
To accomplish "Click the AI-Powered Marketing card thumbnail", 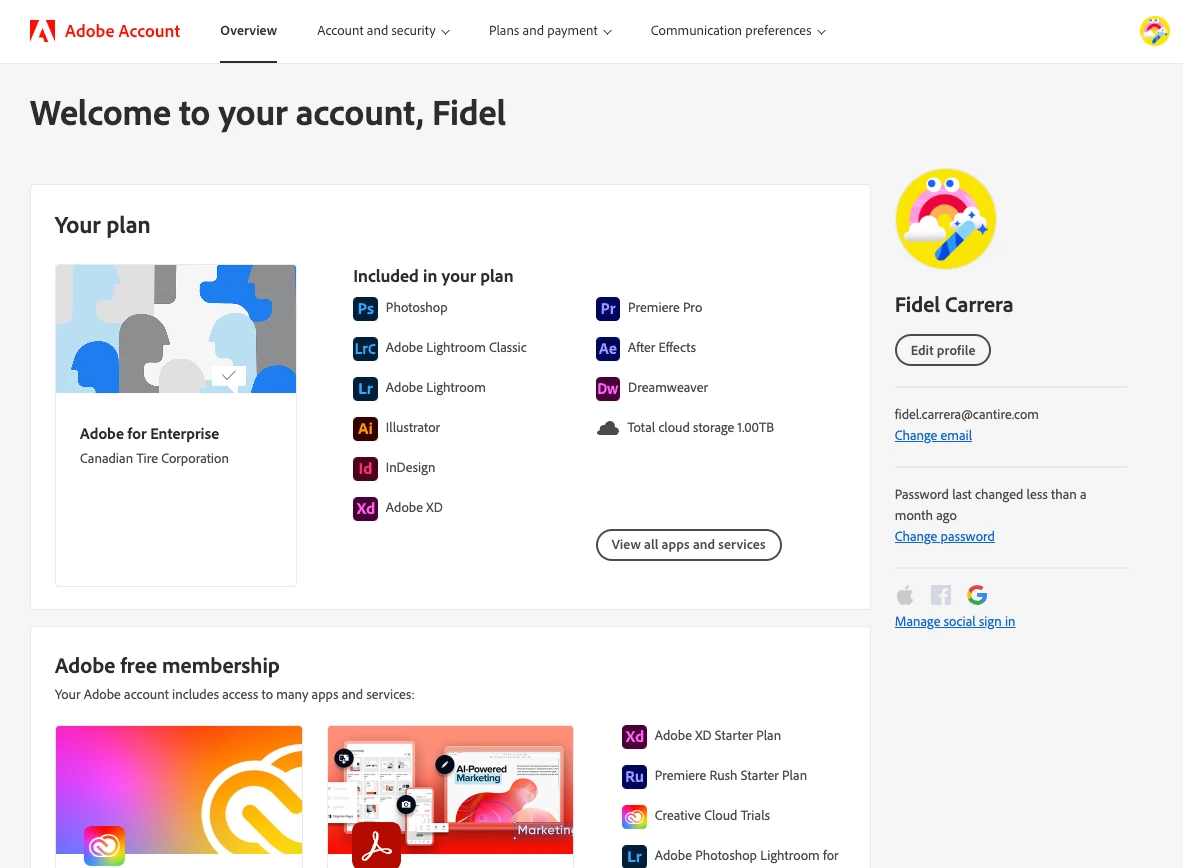I will [450, 790].
